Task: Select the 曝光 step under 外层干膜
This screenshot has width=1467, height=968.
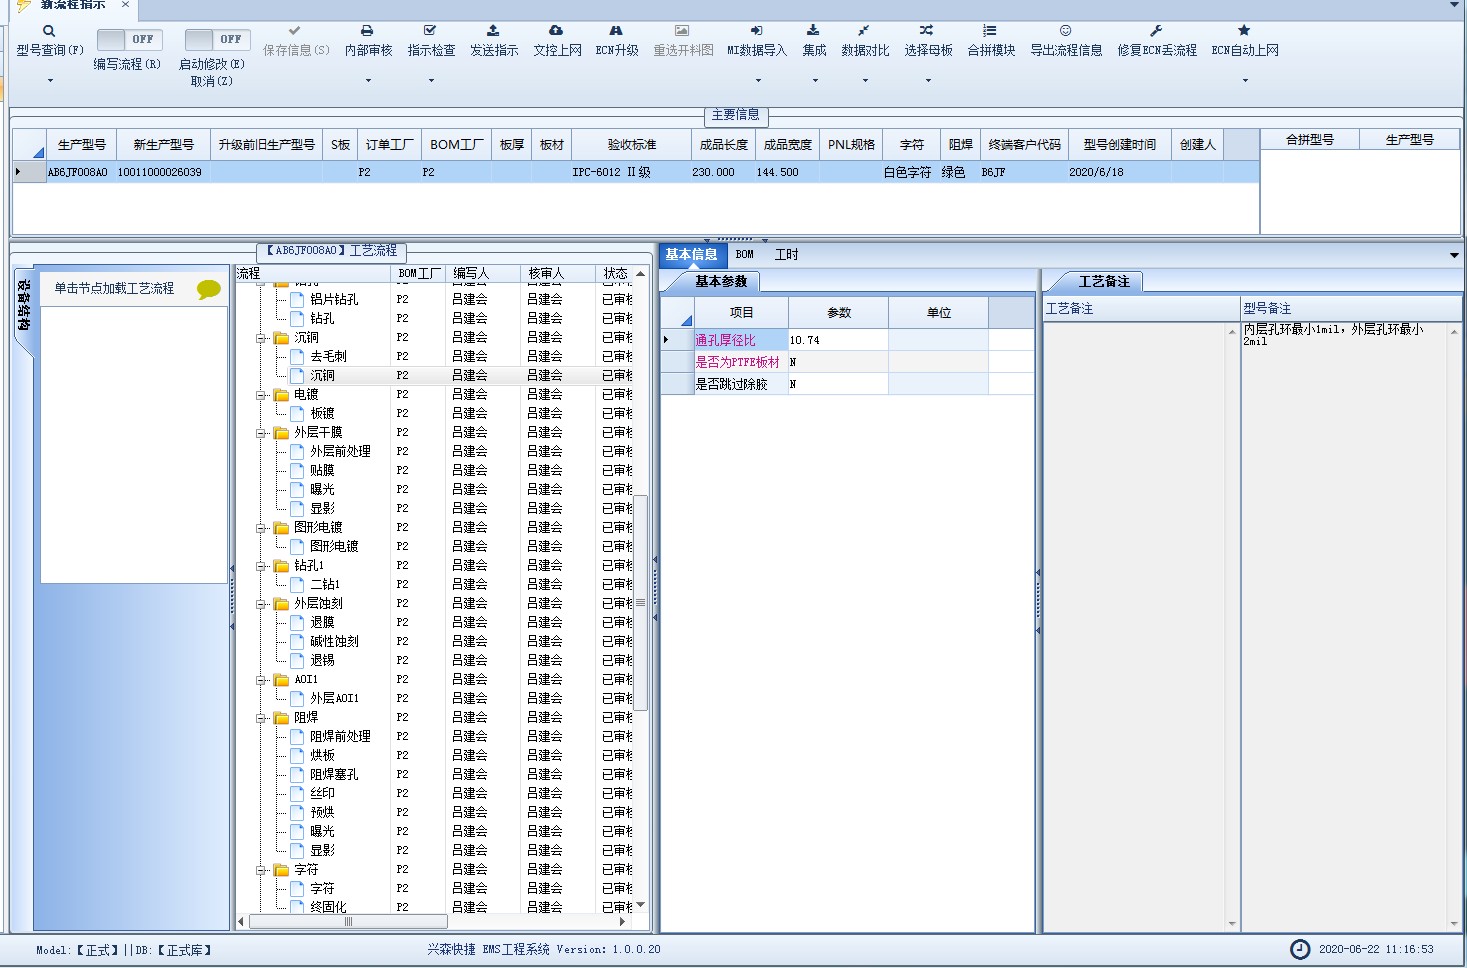Action: (x=322, y=490)
